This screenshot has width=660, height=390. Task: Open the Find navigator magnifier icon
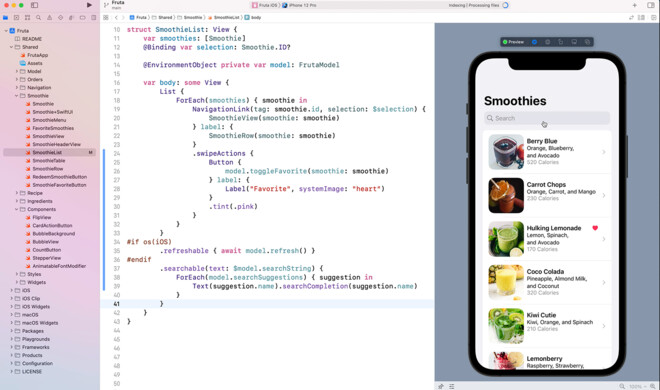(x=38, y=18)
